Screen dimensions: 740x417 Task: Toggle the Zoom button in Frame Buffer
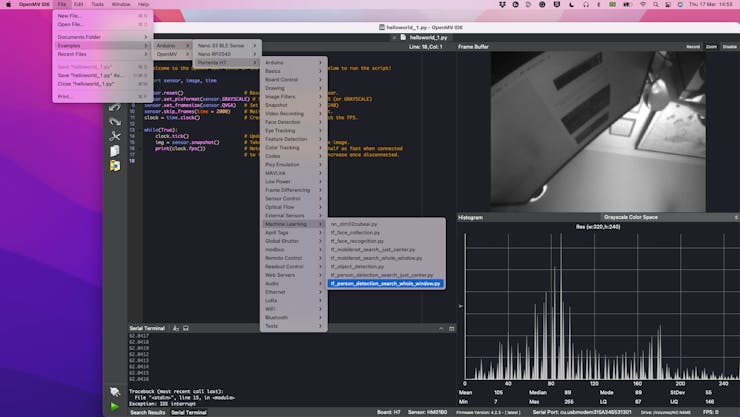click(x=711, y=47)
